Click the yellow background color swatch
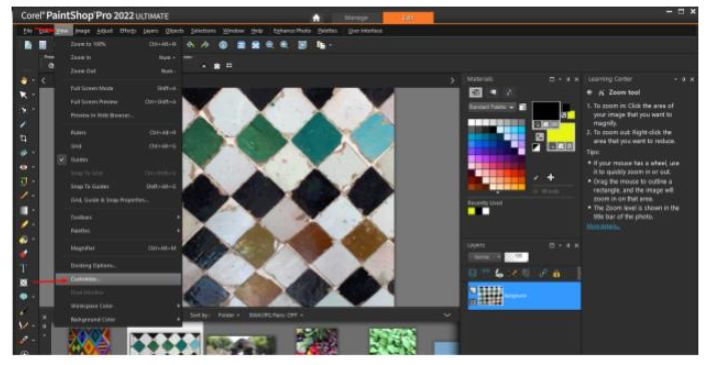Viewport: 708px width, 365px height. [561, 133]
